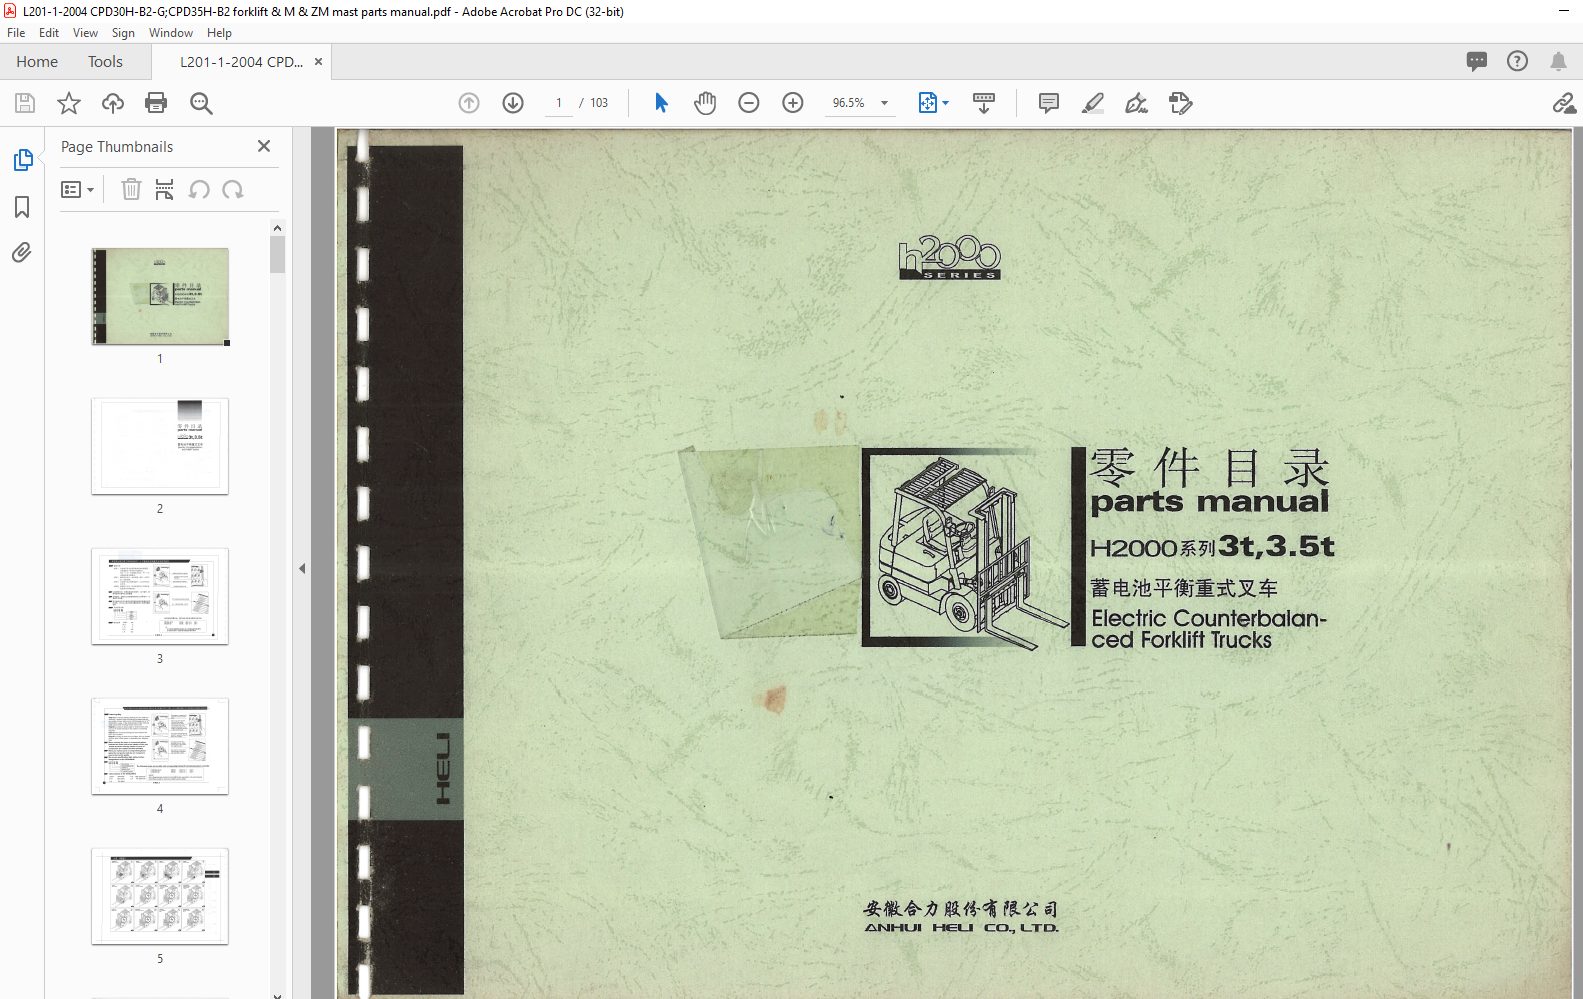
Task: Add a sticky note comment
Action: coord(1049,103)
